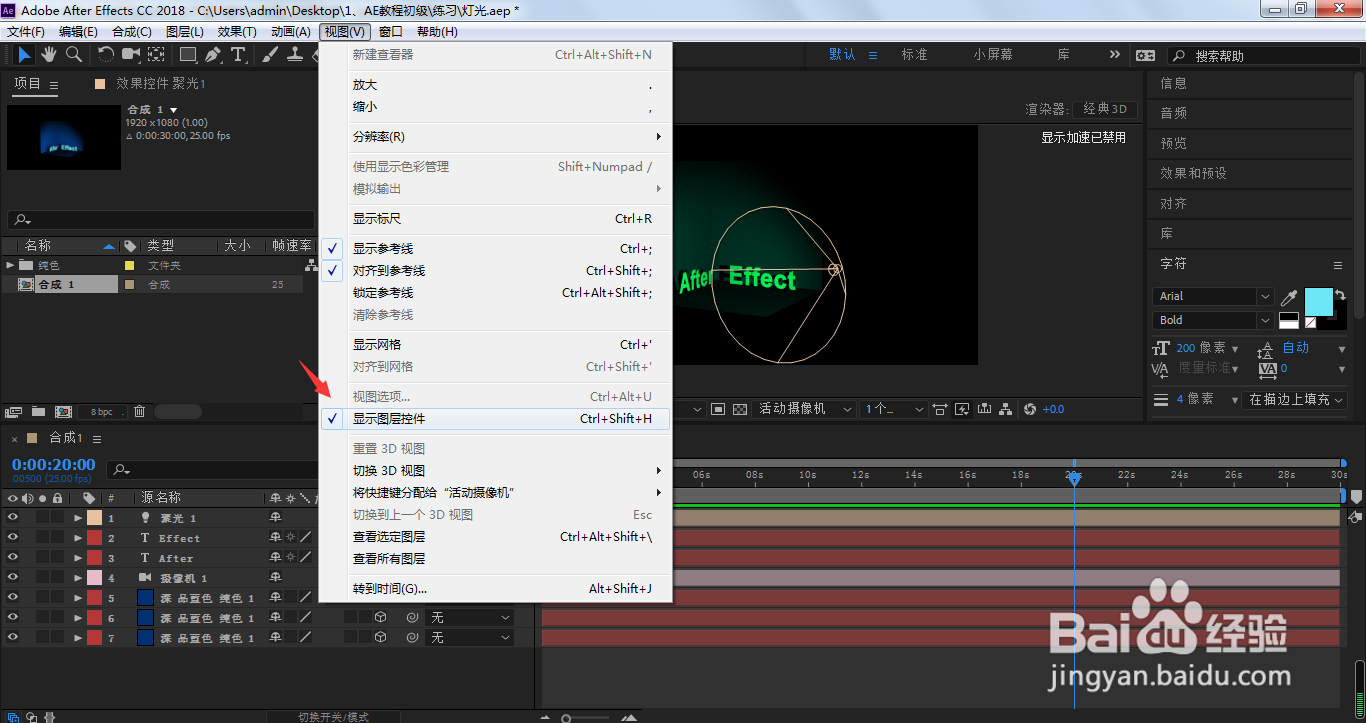Select the Rectangle shape tool
This screenshot has width=1366, height=723.
[x=188, y=54]
